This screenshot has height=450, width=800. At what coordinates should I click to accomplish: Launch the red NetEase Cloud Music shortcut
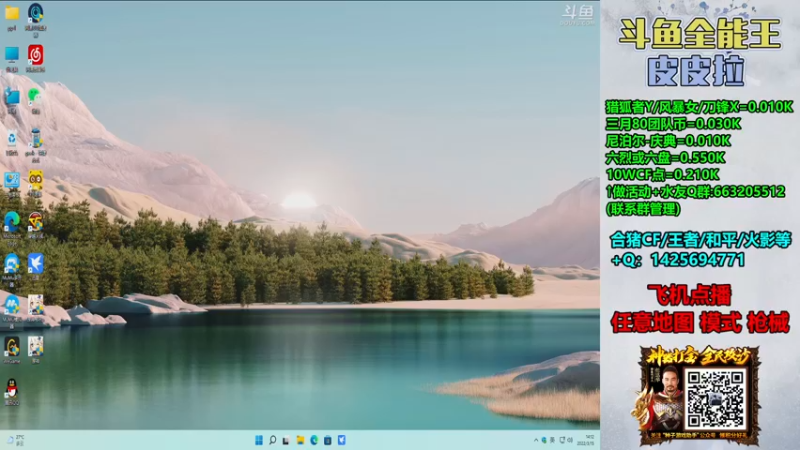point(35,55)
